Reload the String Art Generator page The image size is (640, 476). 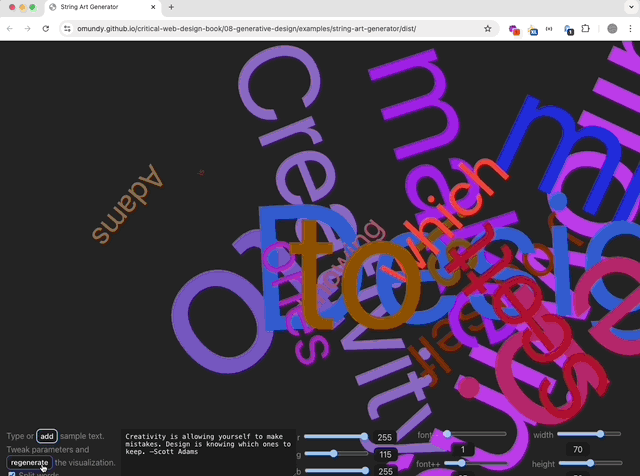(46, 29)
